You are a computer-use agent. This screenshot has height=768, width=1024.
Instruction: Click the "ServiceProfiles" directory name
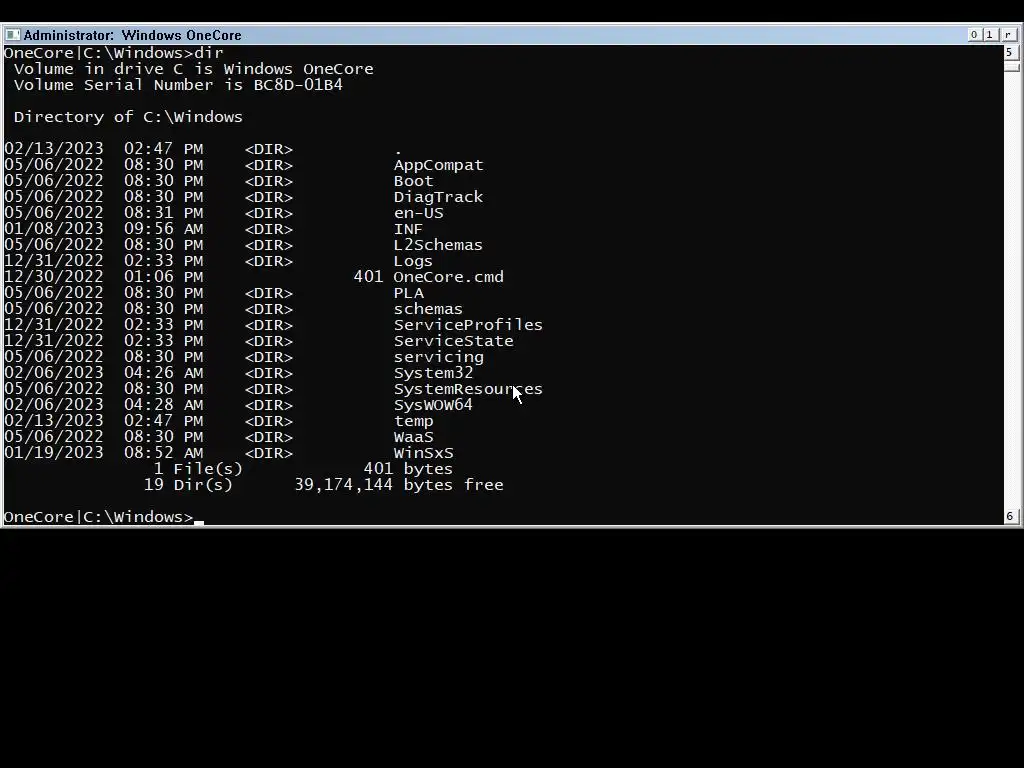[468, 325]
